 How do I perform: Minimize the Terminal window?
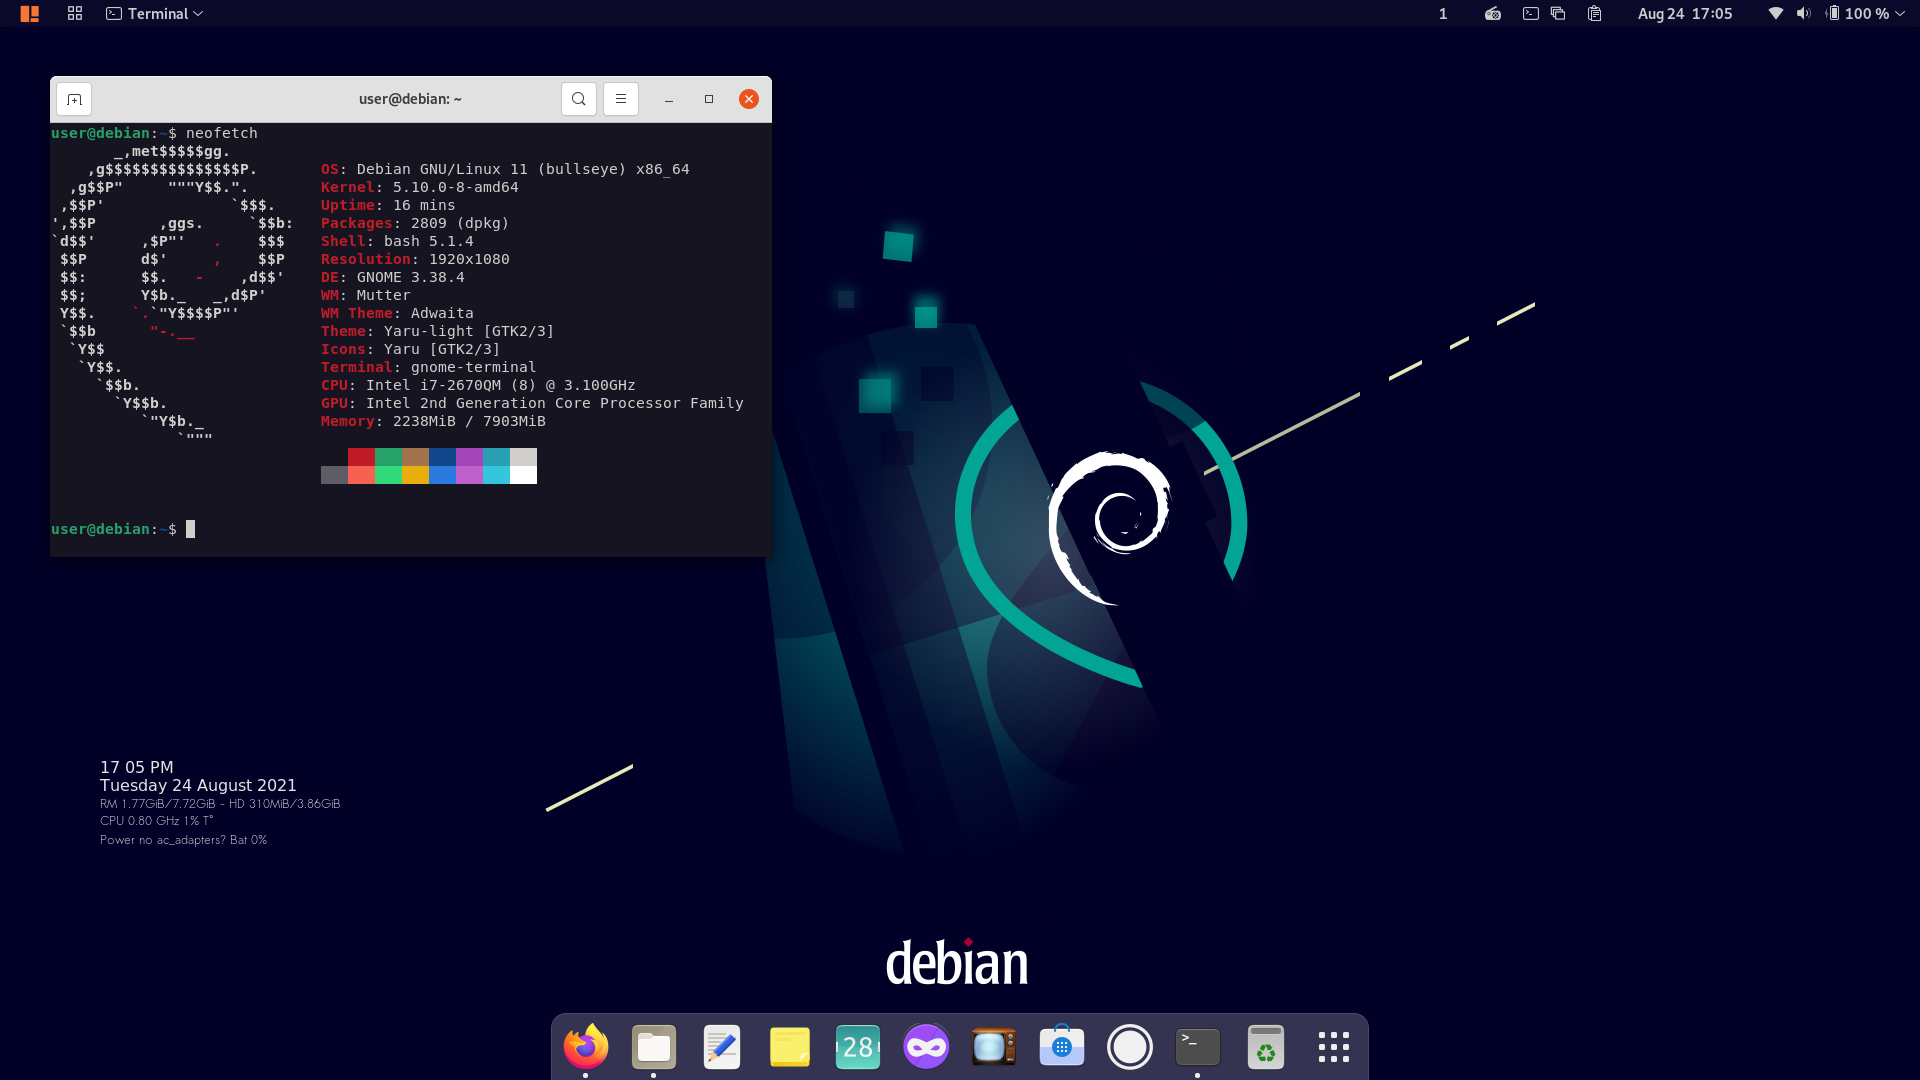669,99
